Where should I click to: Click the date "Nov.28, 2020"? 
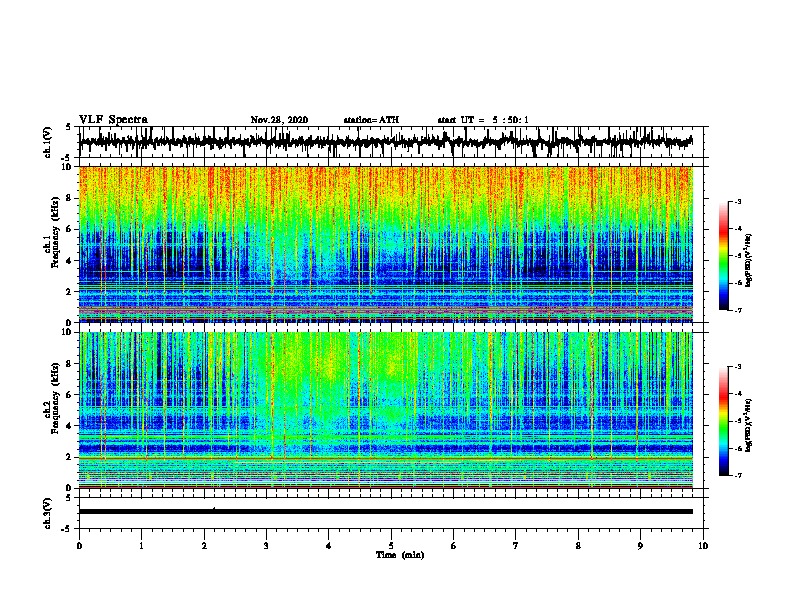click(x=279, y=120)
